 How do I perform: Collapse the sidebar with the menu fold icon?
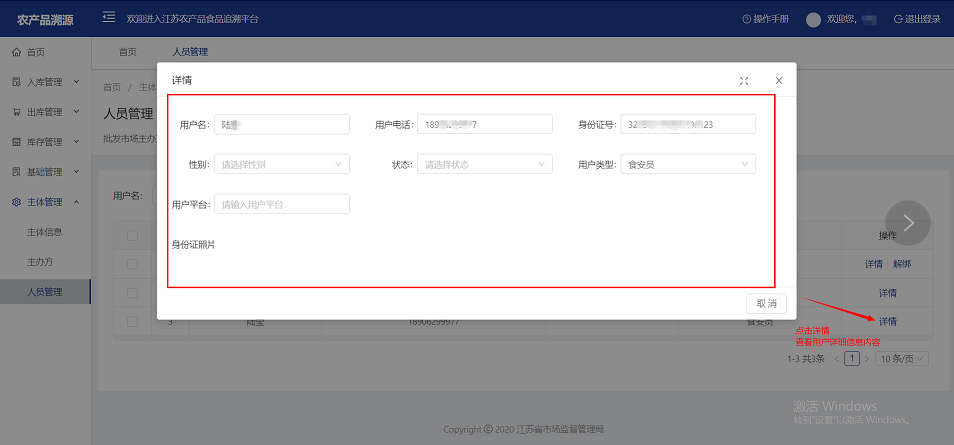pyautogui.click(x=108, y=18)
